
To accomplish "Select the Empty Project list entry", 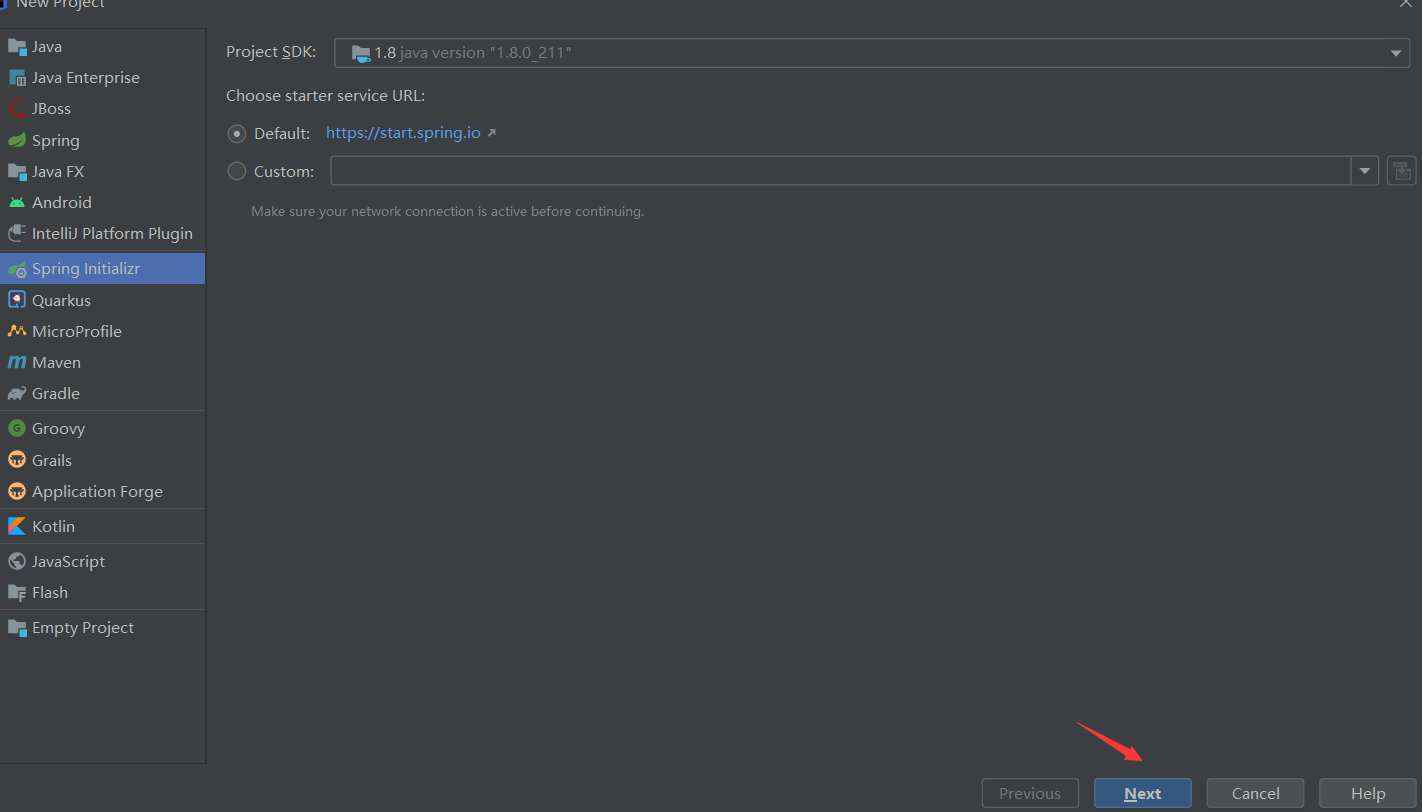I will pyautogui.click(x=102, y=627).
